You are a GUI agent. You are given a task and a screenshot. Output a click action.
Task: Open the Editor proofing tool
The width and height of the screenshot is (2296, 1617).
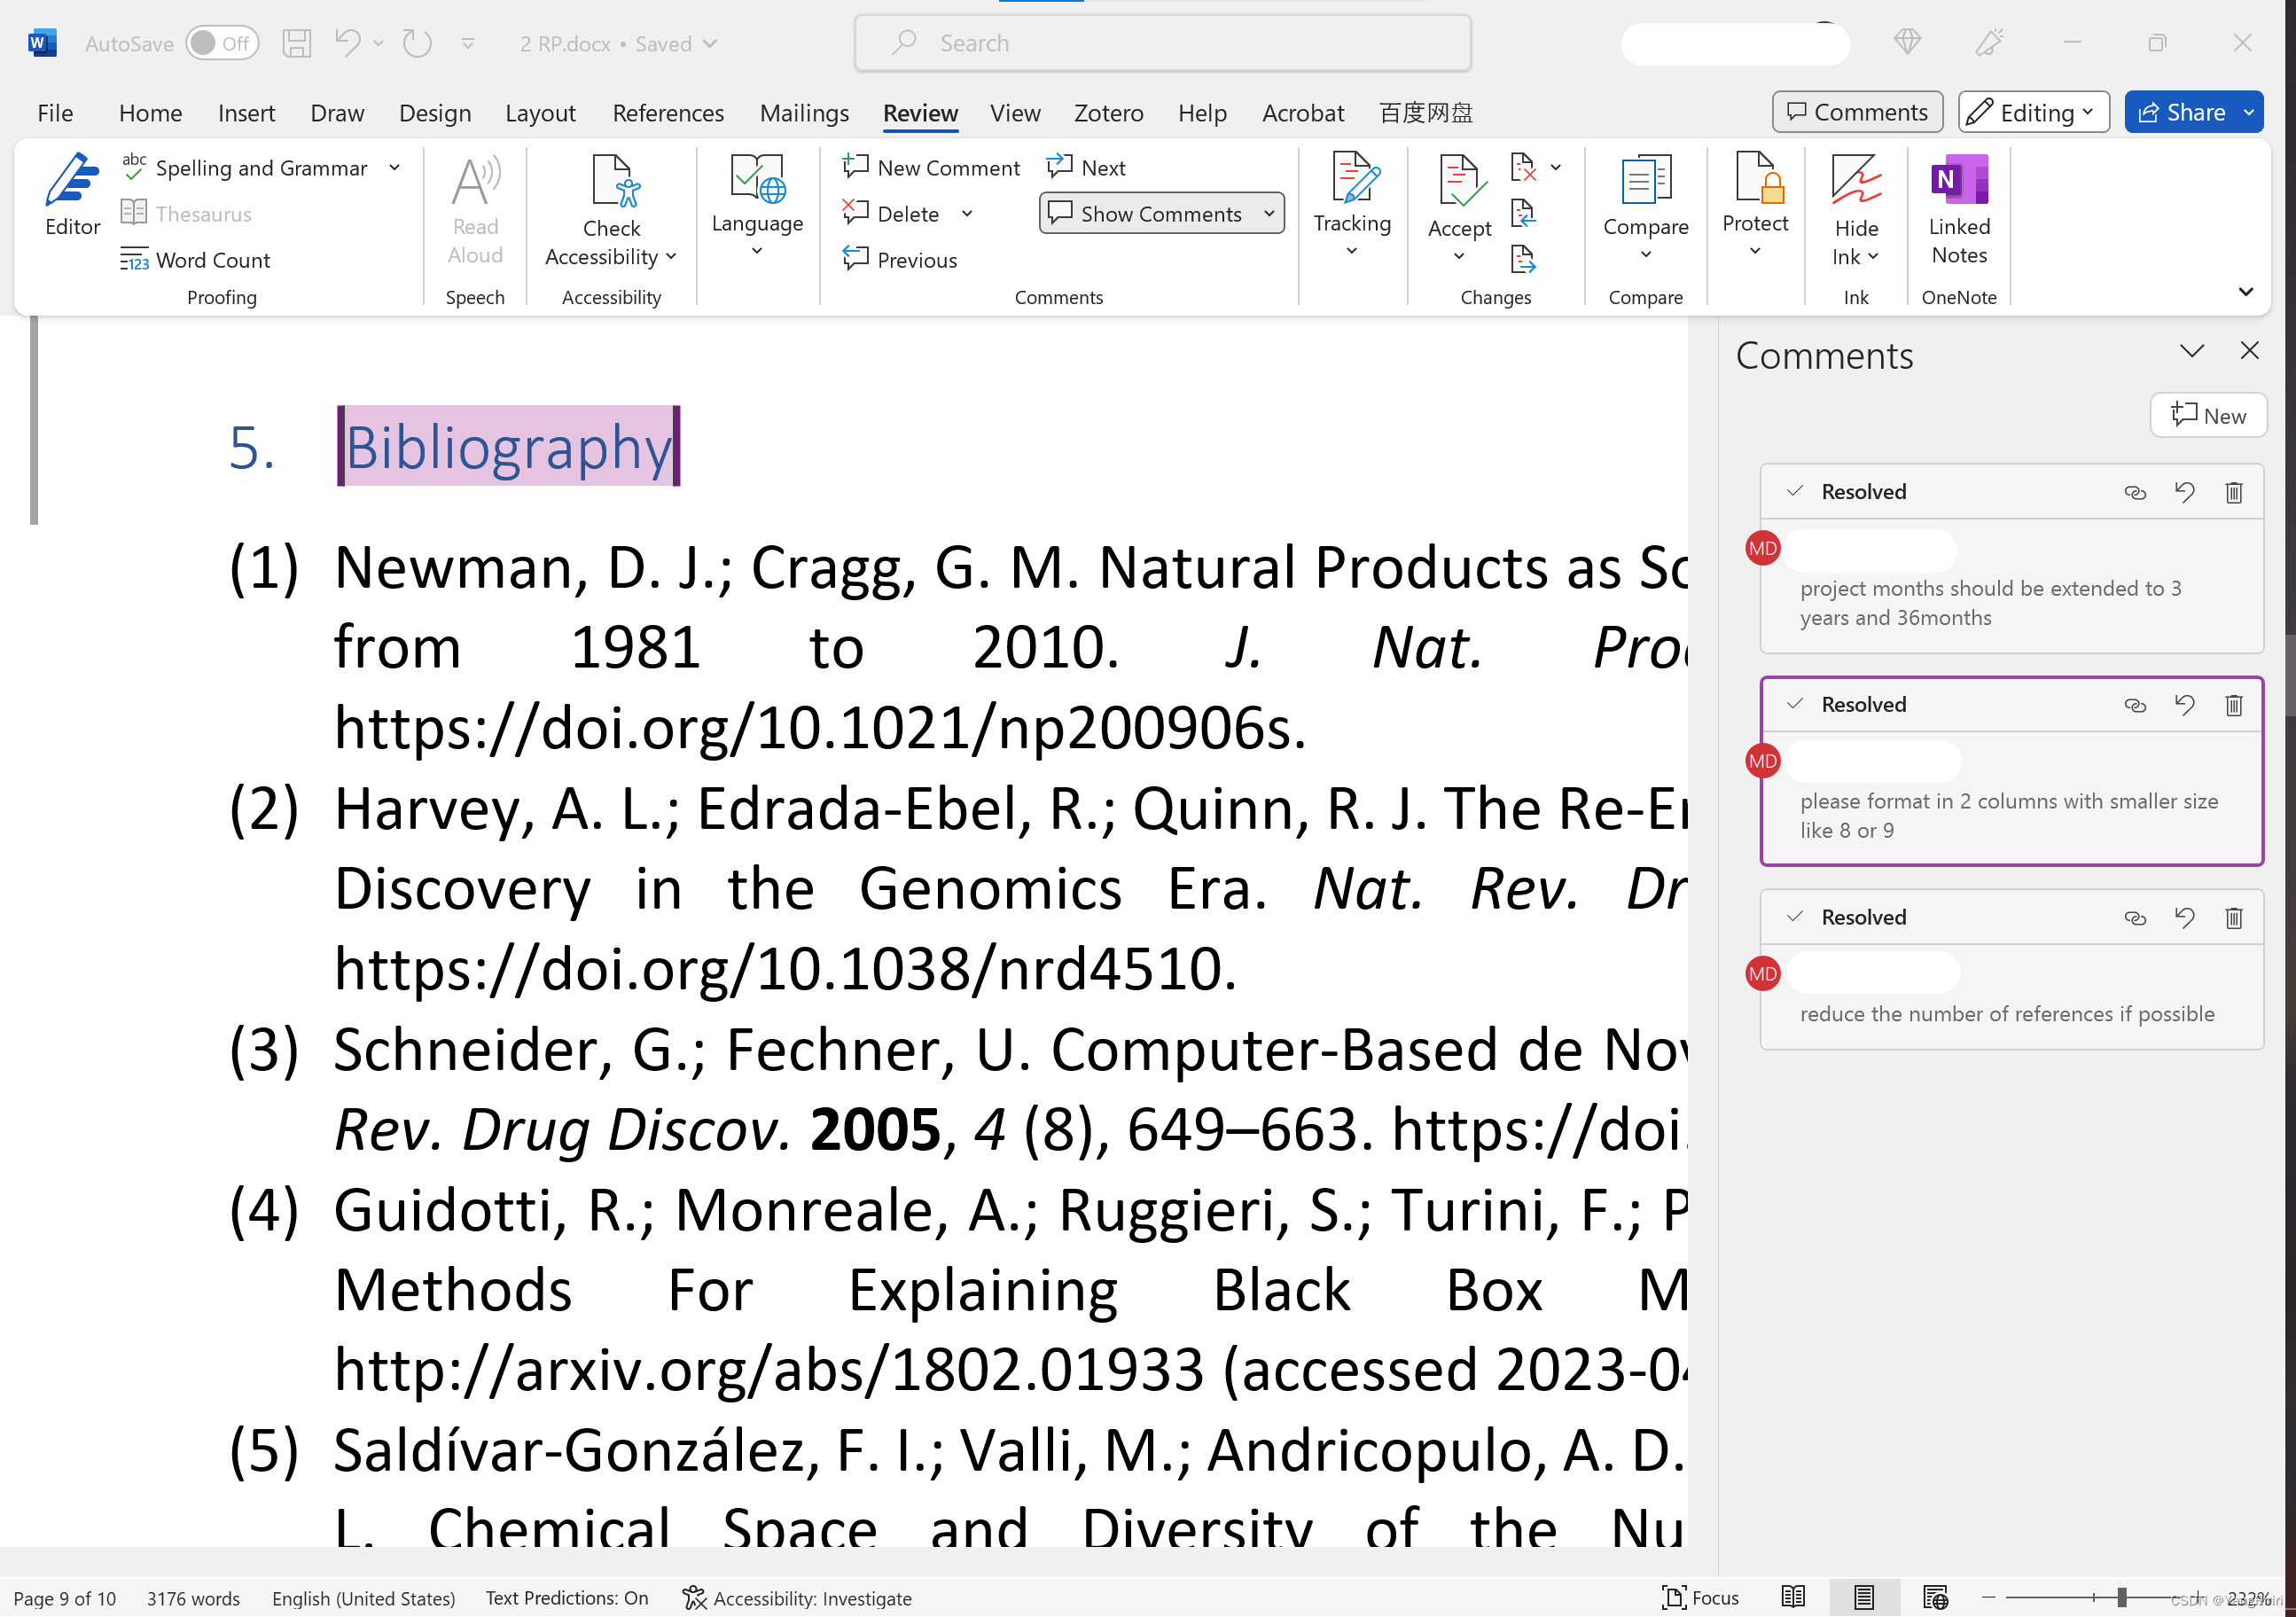[72, 195]
